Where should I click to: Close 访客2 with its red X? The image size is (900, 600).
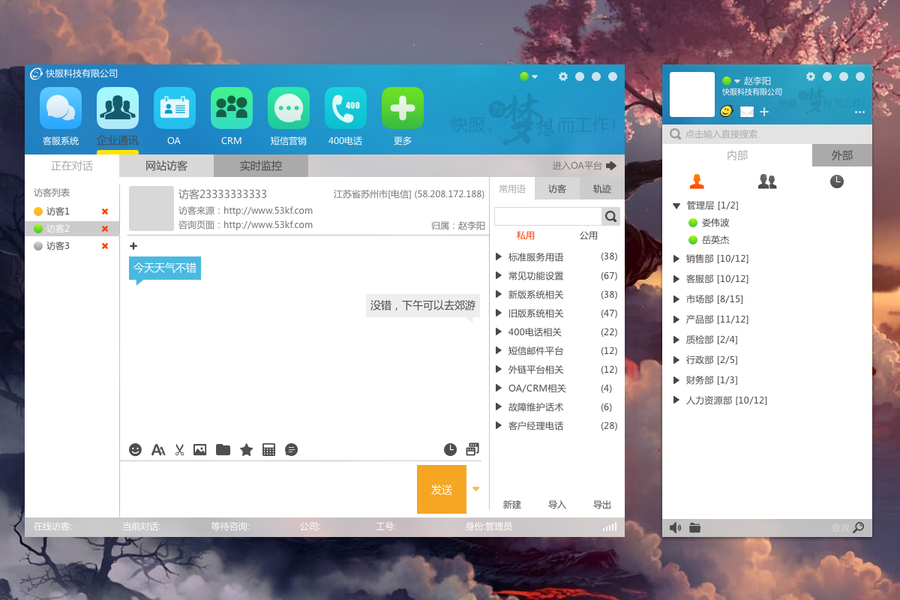tap(105, 229)
